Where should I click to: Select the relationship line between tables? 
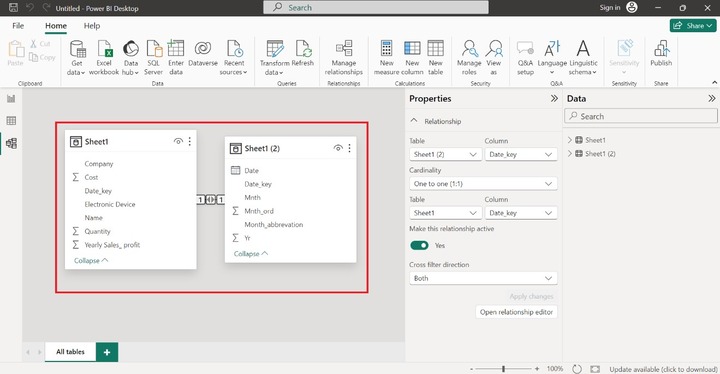[x=210, y=200]
